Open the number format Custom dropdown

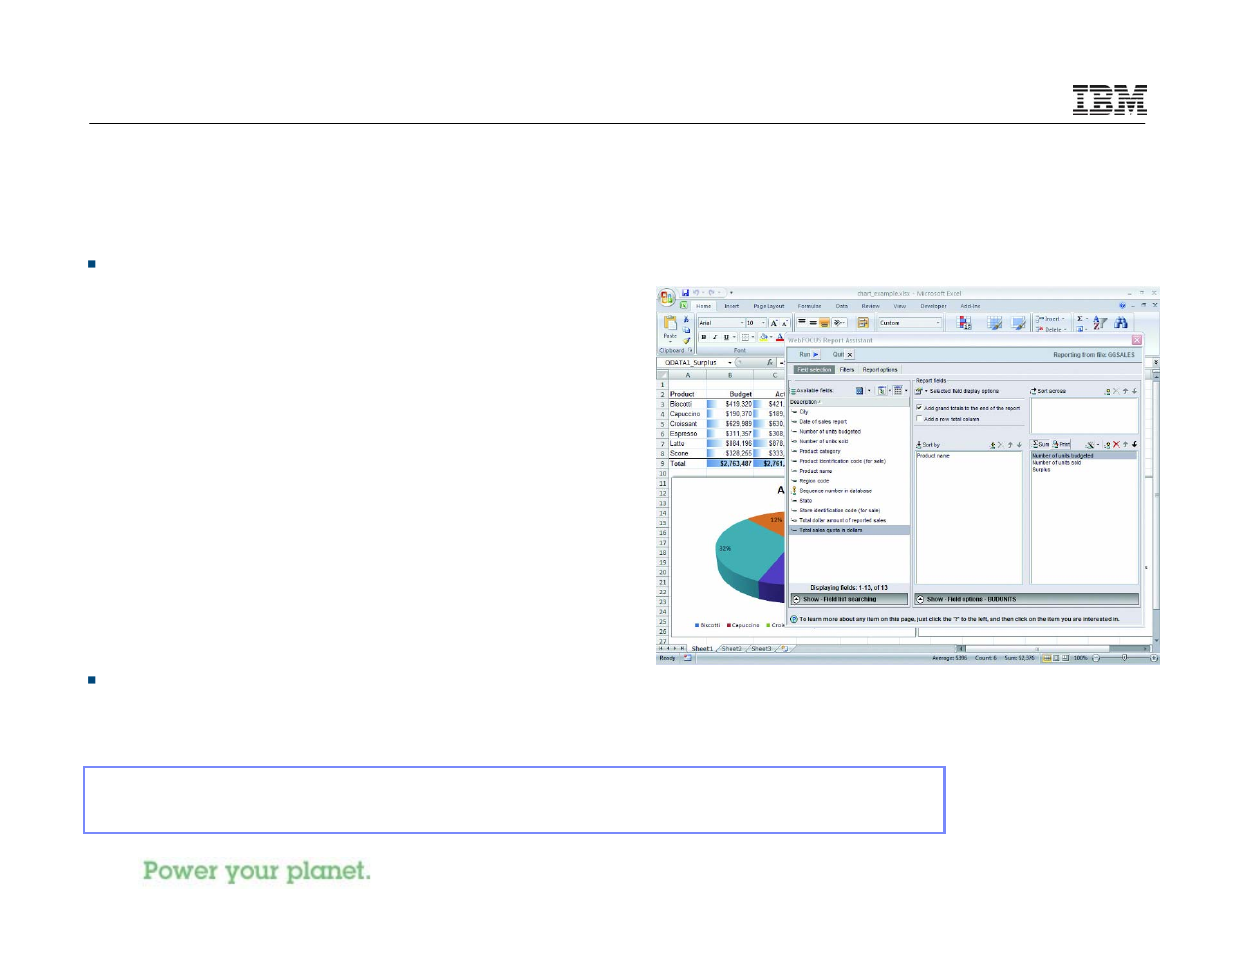click(x=938, y=323)
